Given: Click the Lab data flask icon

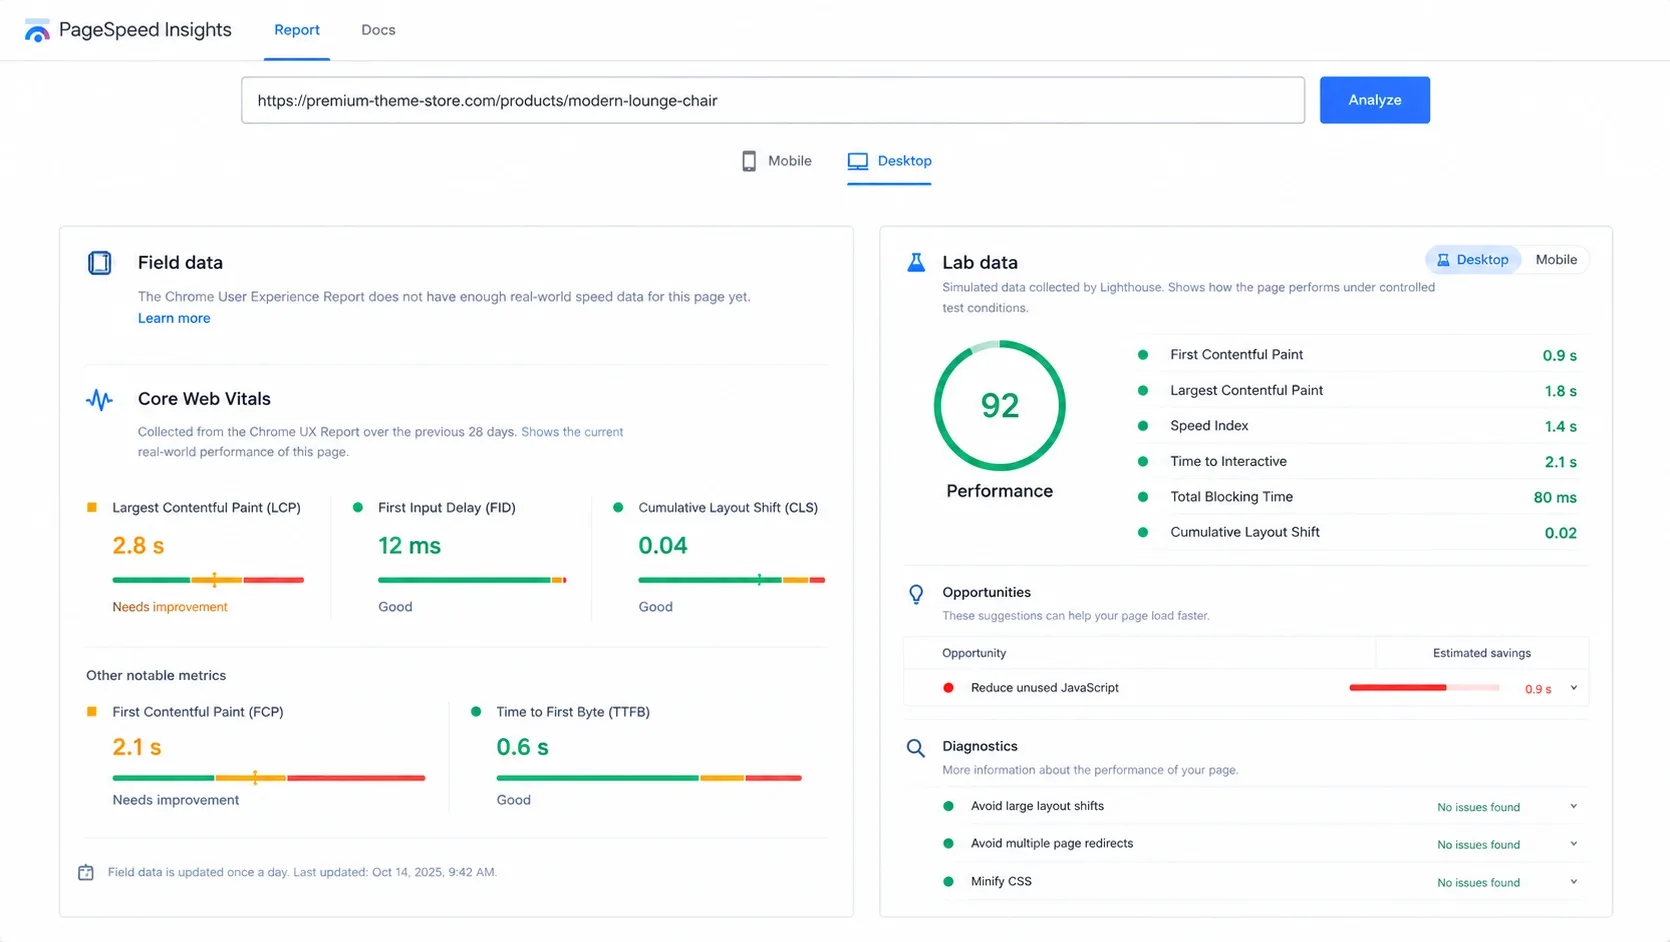Looking at the screenshot, I should (x=916, y=263).
